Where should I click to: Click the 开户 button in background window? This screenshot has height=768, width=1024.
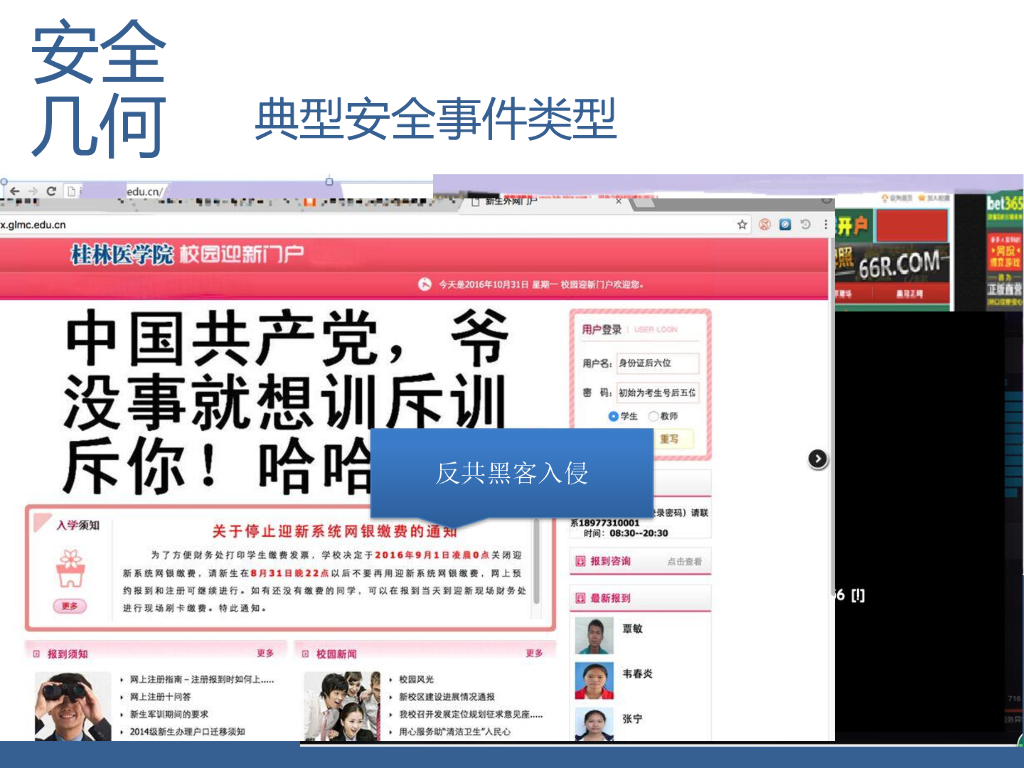[853, 226]
